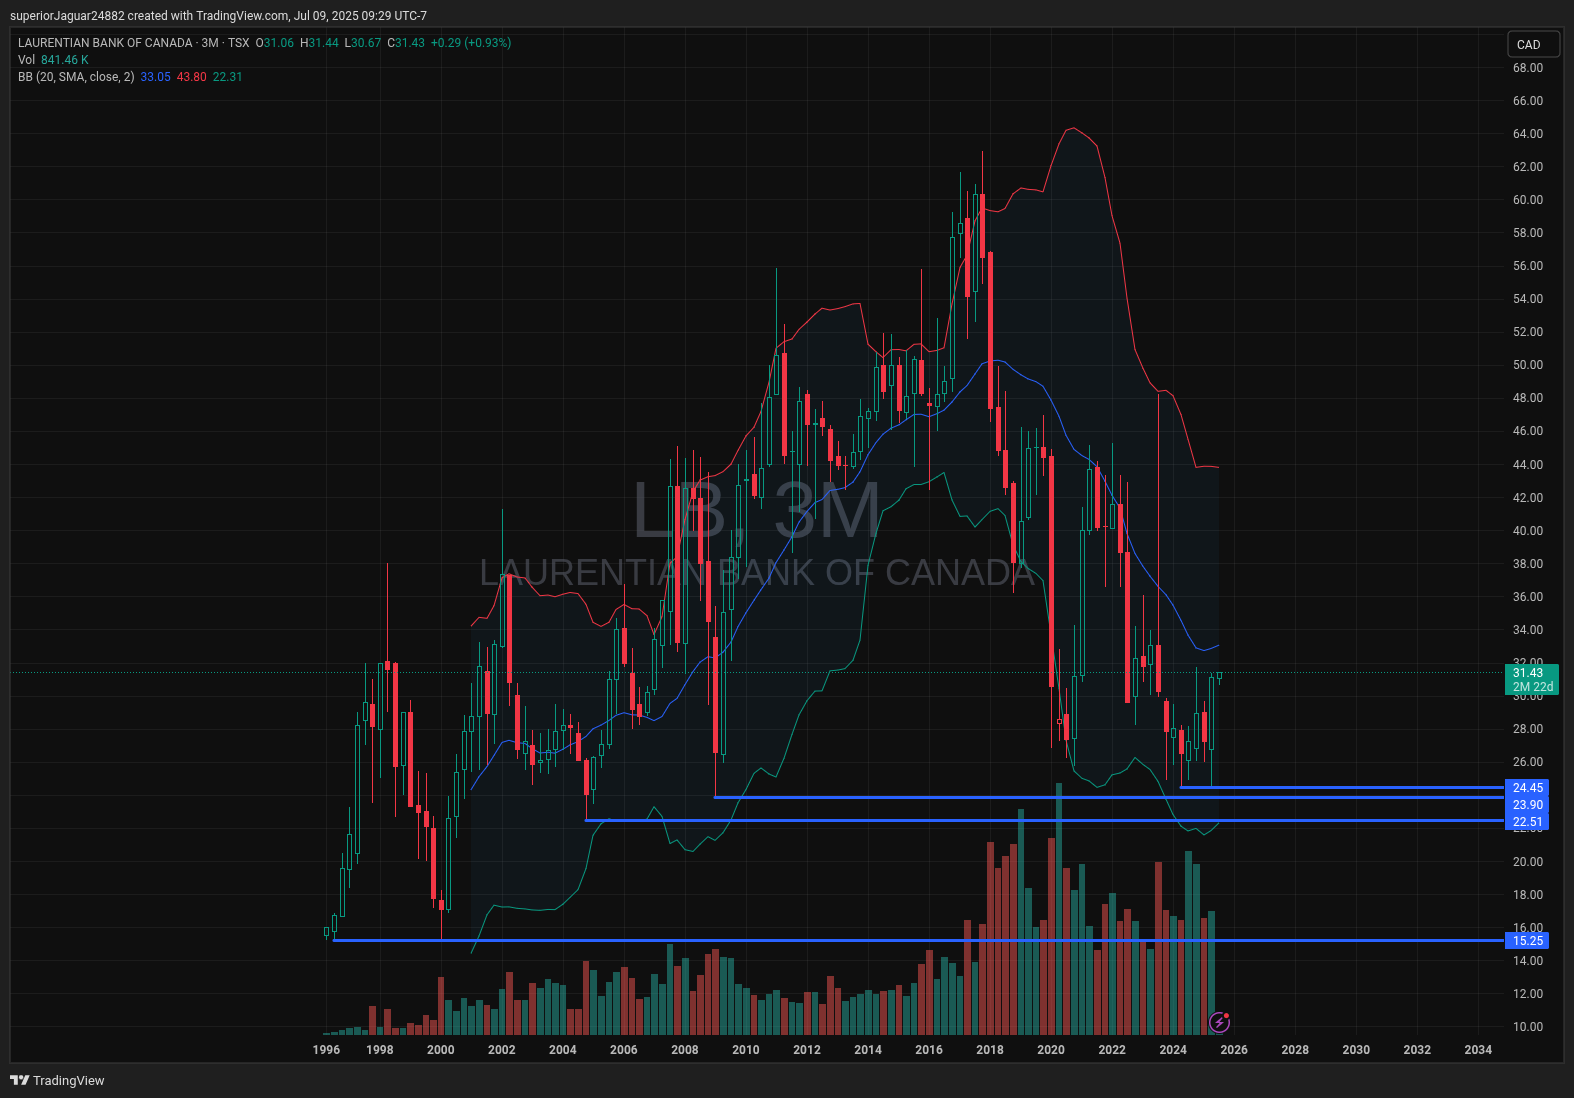Click the 10.00 price scale label
Screen dimensions: 1574x1098
pos(1528,1027)
